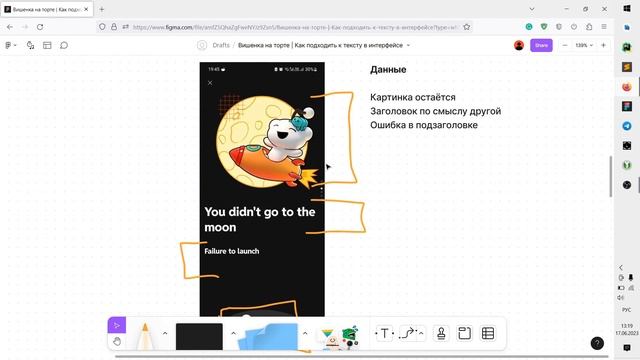Open the Windows Start button

click(627, 9)
